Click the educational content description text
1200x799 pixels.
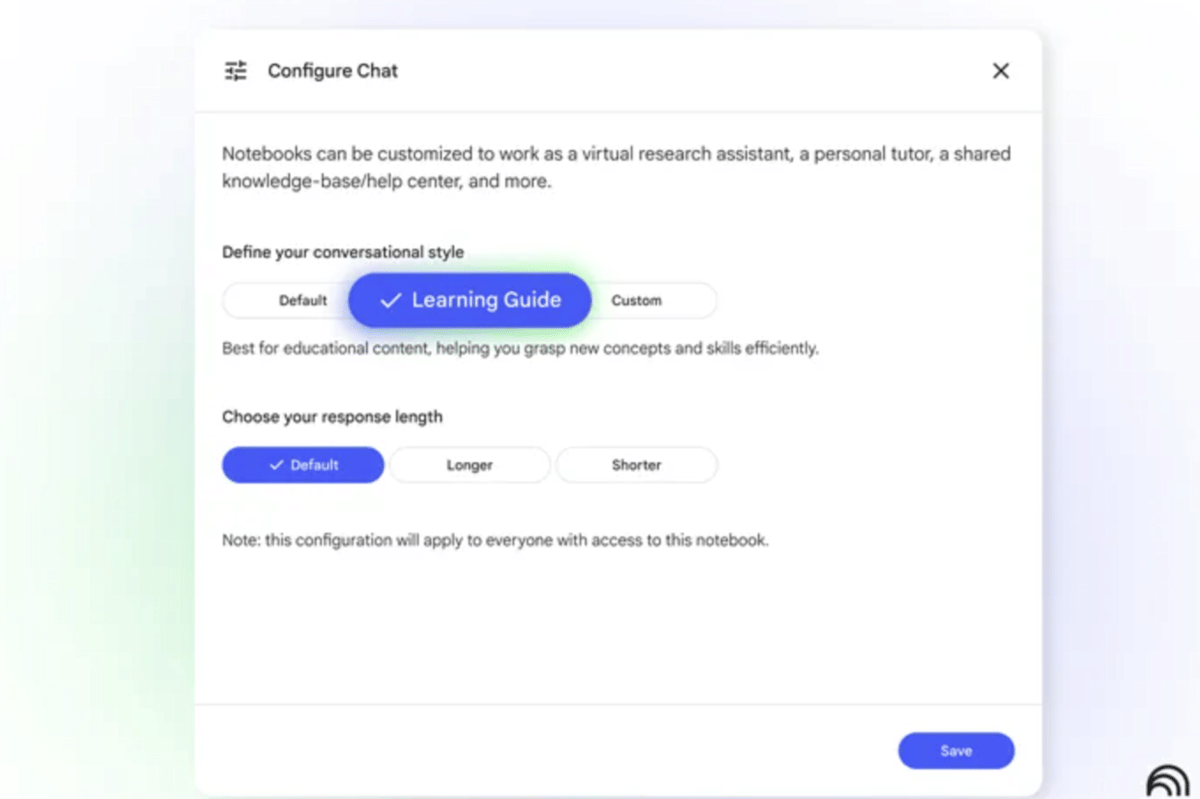point(520,348)
